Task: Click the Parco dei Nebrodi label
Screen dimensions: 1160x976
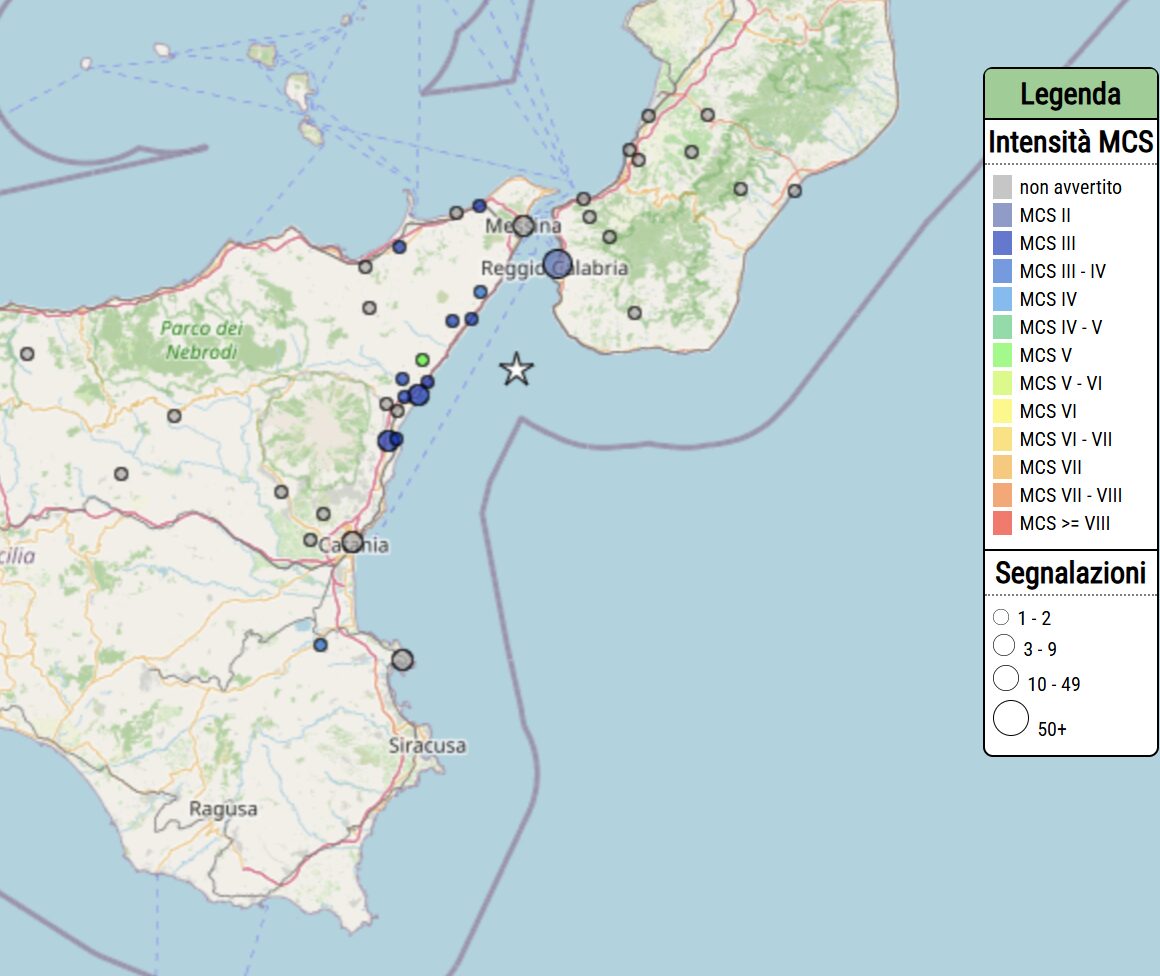Action: point(202,340)
